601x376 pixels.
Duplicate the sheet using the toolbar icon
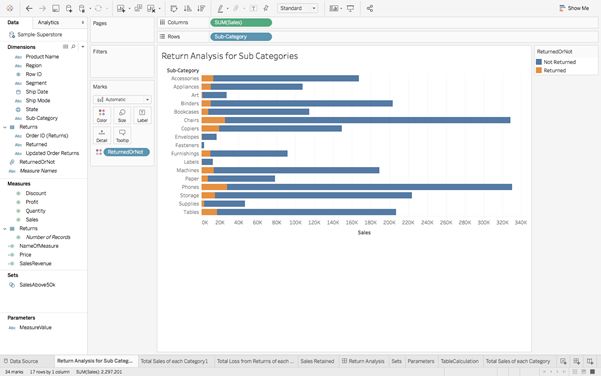point(138,8)
